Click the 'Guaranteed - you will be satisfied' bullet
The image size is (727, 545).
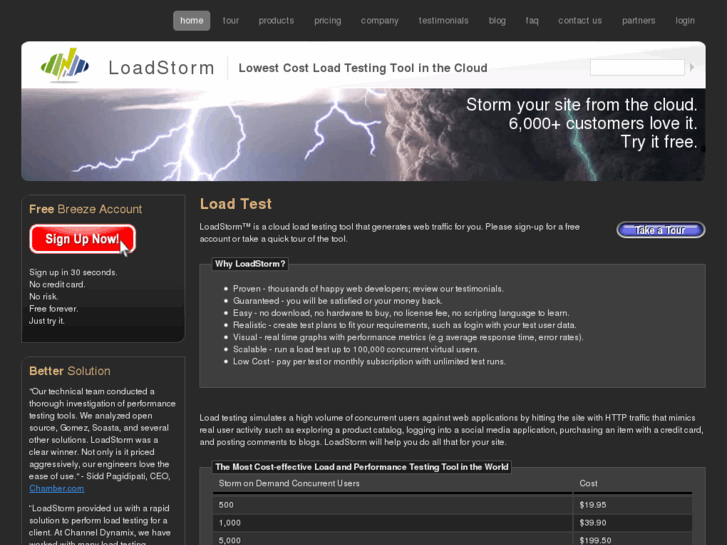(338, 301)
